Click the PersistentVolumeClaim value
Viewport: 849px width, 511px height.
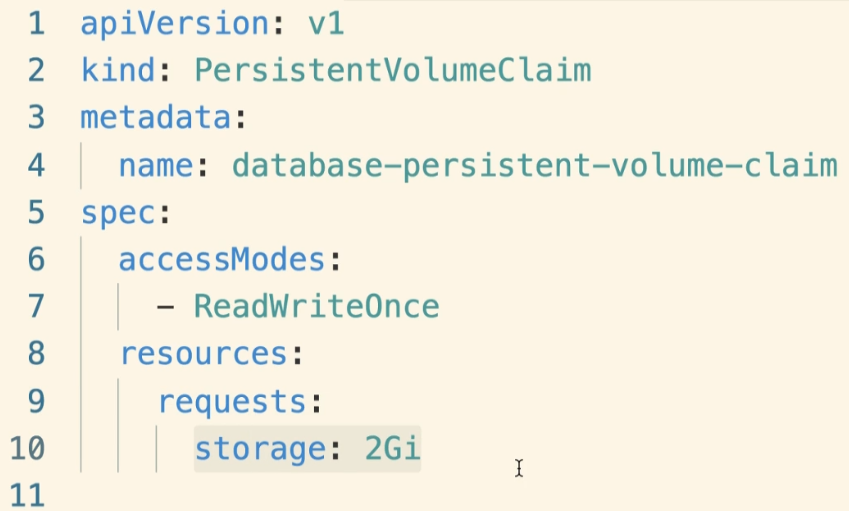point(392,71)
